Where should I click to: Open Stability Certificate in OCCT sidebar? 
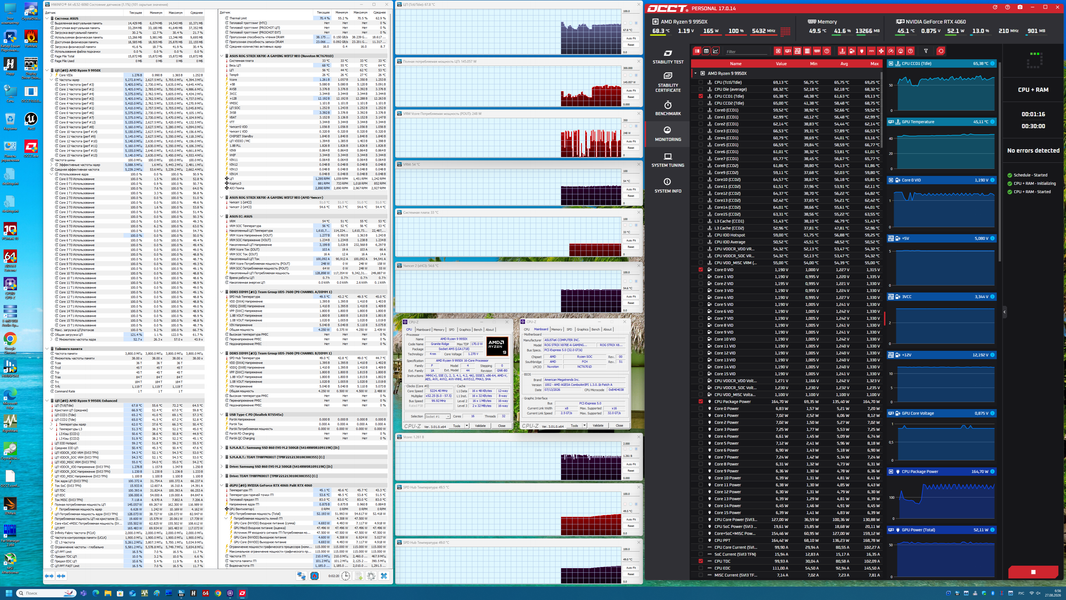[x=668, y=82]
